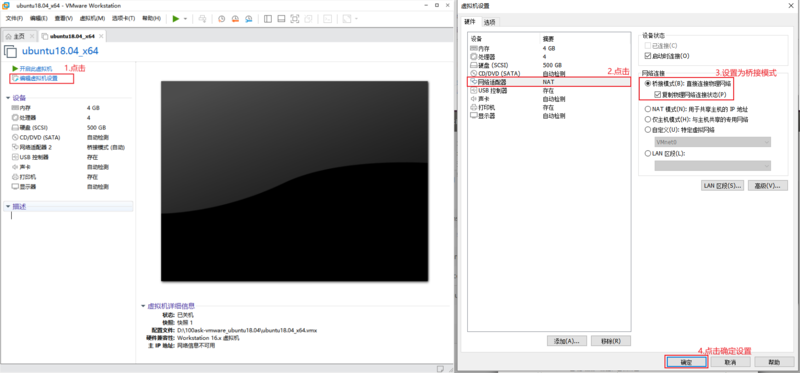Click the take snapshot clock icon

click(x=221, y=18)
